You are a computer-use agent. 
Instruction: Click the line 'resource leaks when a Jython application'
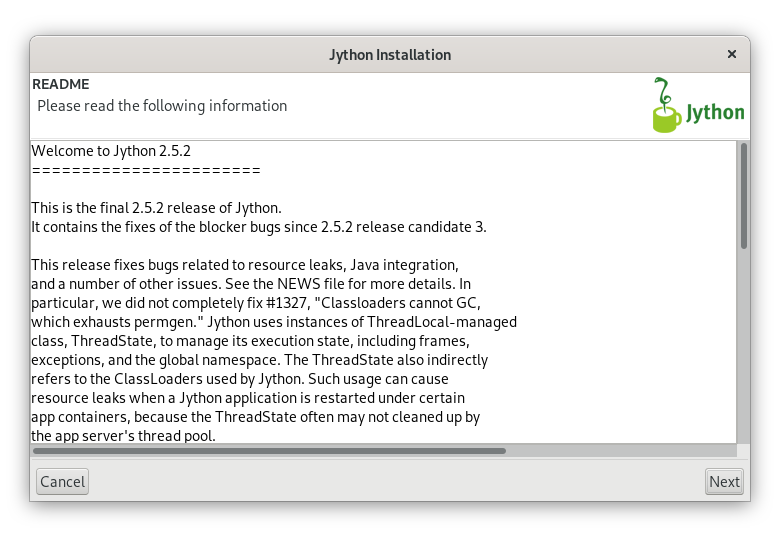pyautogui.click(x=248, y=397)
